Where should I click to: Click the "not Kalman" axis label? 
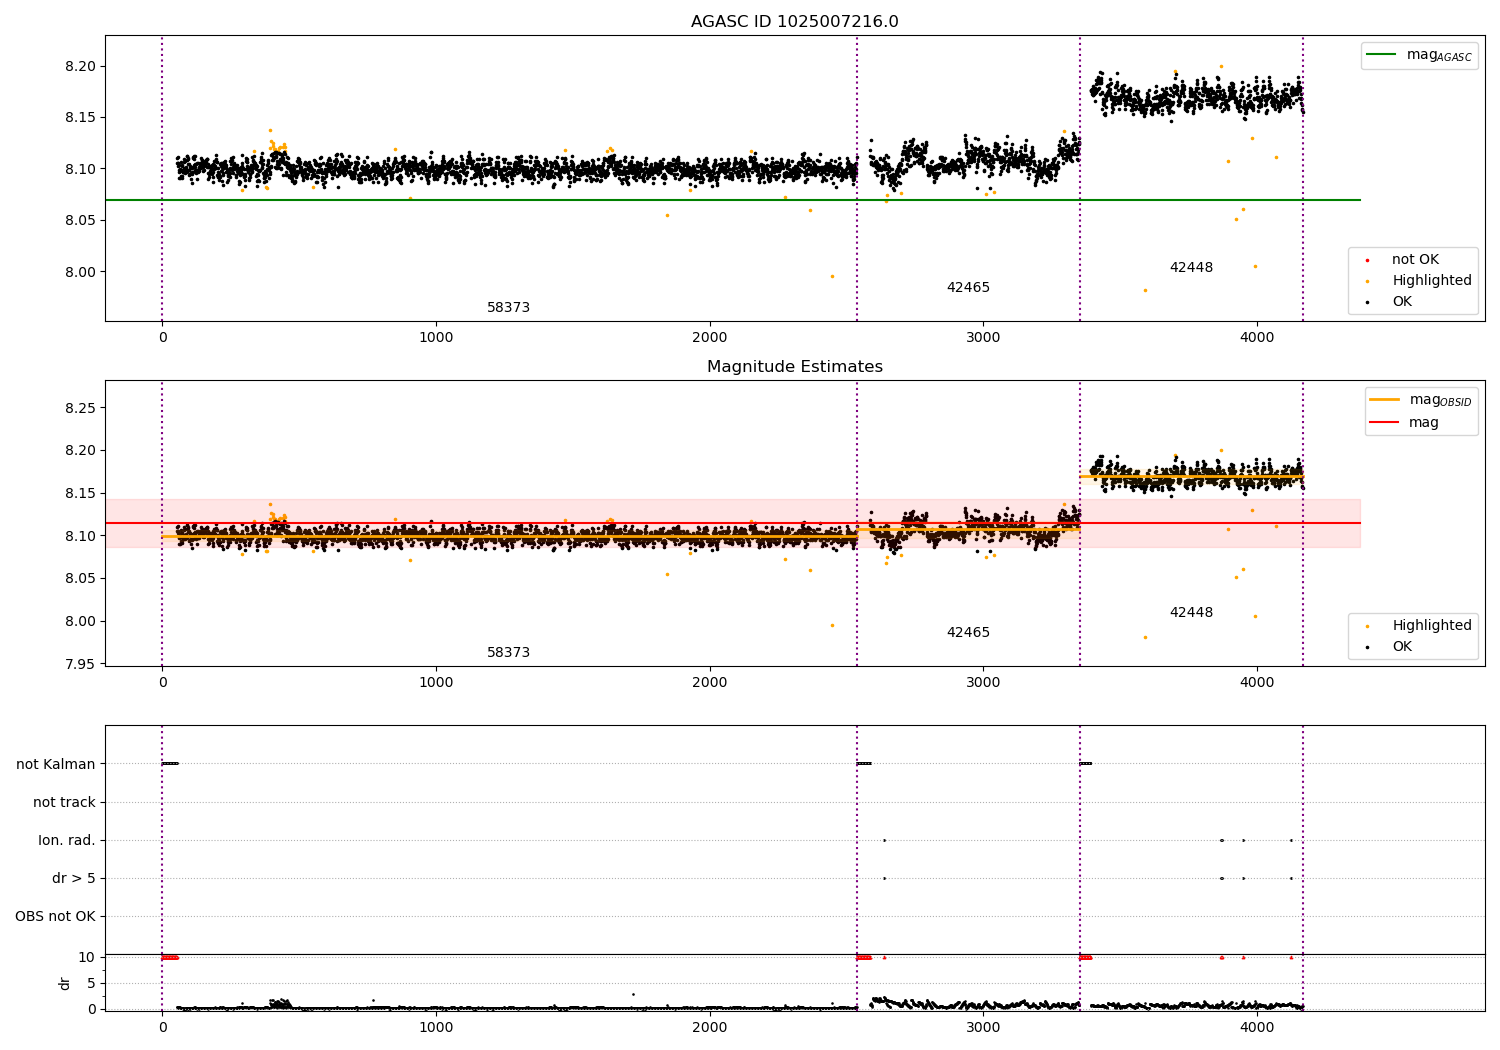tap(56, 764)
